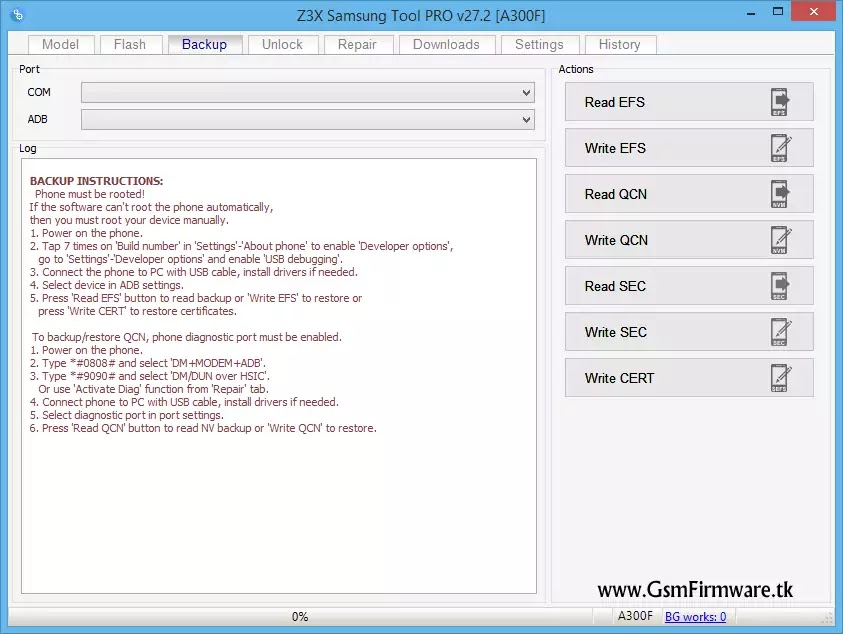
Task: Click the A300F model status entry
Action: 635,616
